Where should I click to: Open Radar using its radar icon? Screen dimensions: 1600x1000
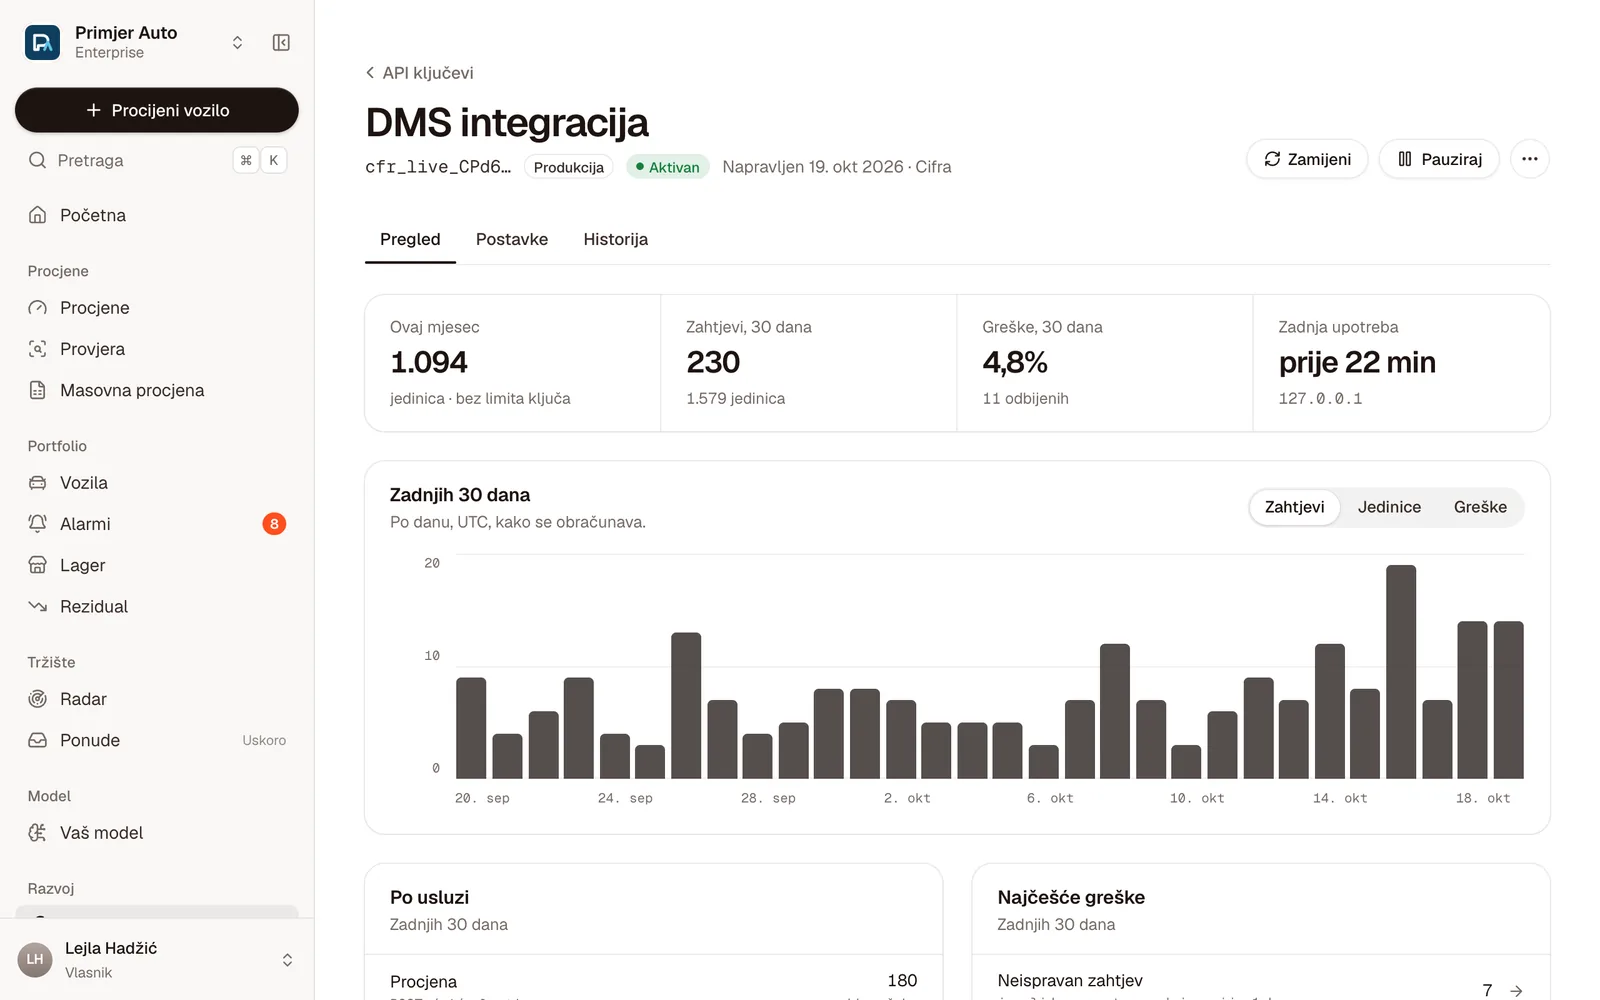(x=38, y=699)
